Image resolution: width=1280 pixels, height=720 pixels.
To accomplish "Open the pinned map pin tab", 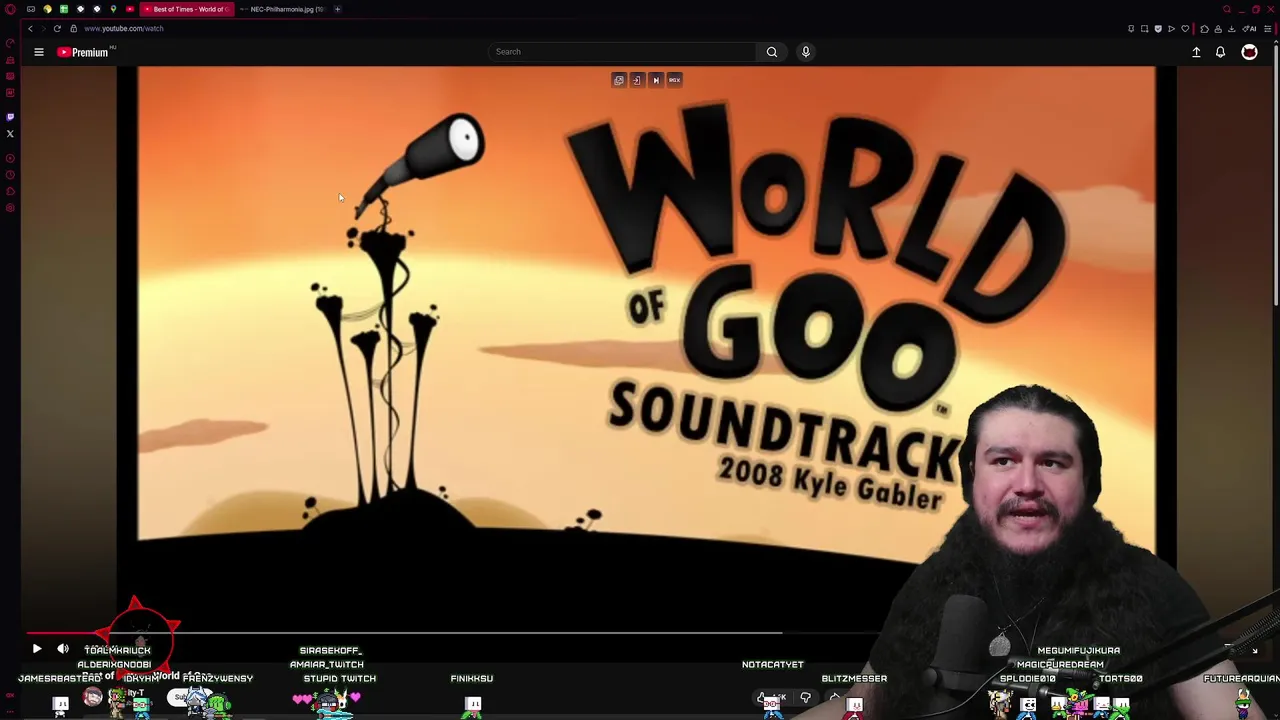I will click(x=113, y=9).
